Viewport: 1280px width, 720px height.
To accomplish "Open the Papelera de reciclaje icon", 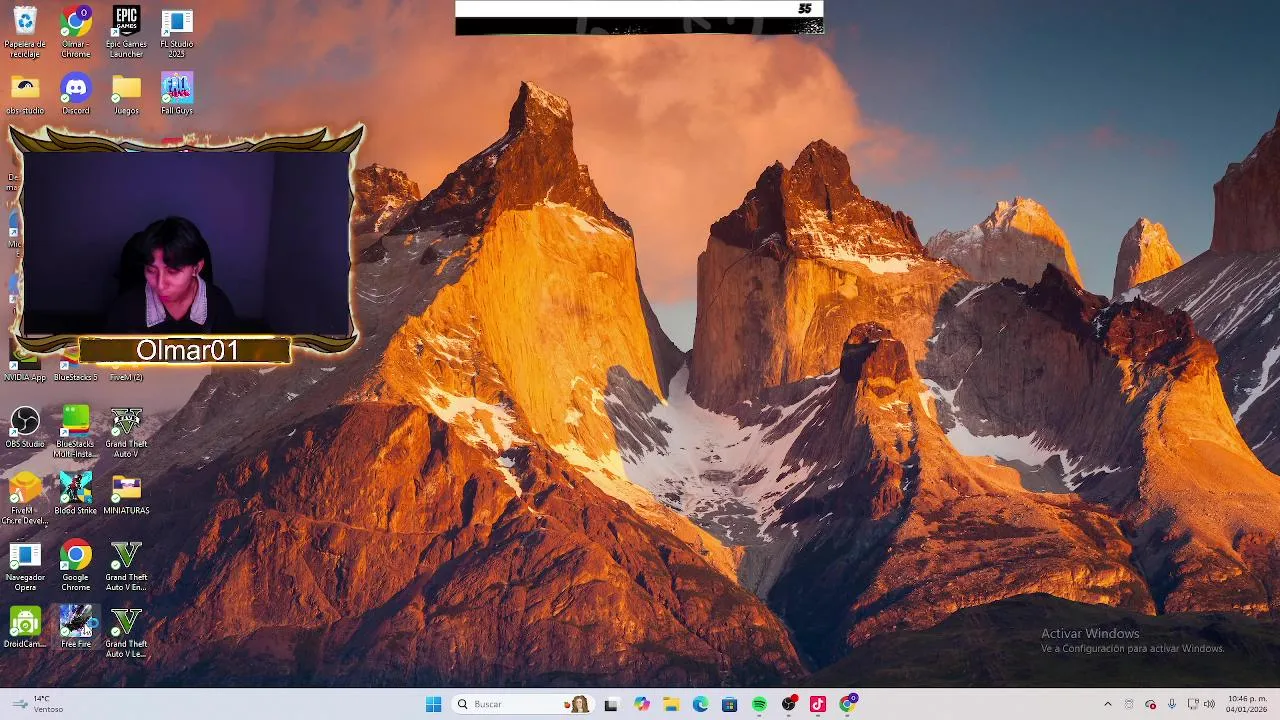I will coord(25,32).
